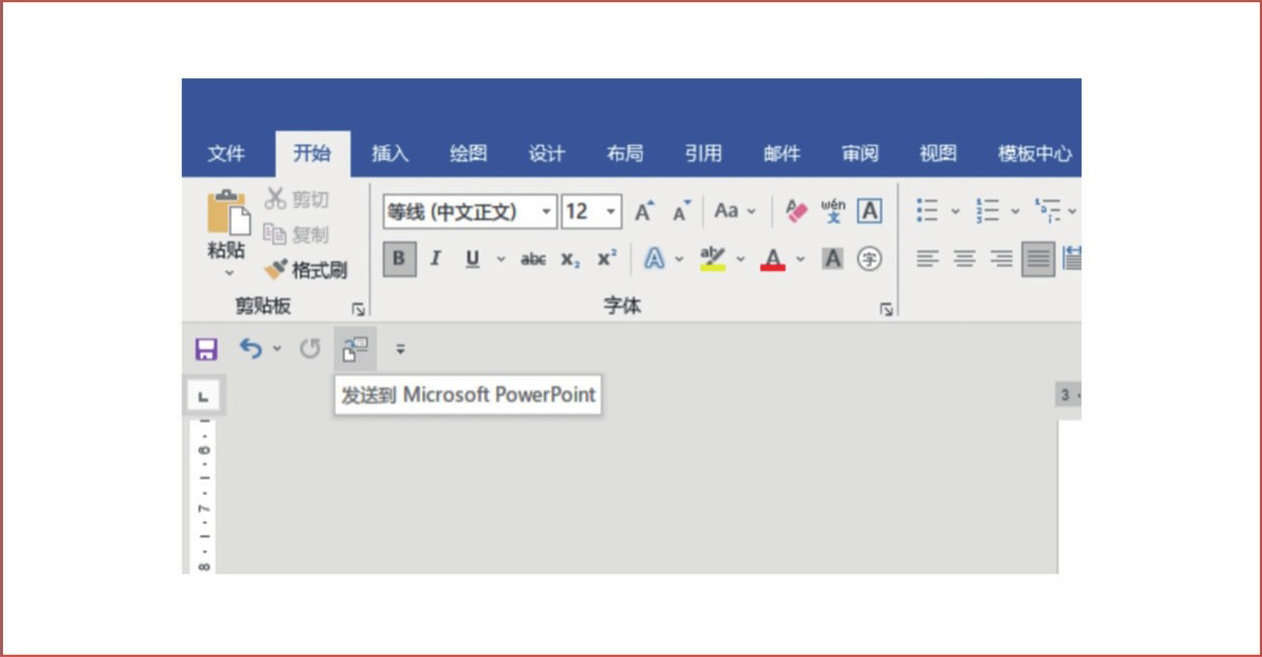Align text left
This screenshot has width=1262, height=657.
[x=928, y=259]
